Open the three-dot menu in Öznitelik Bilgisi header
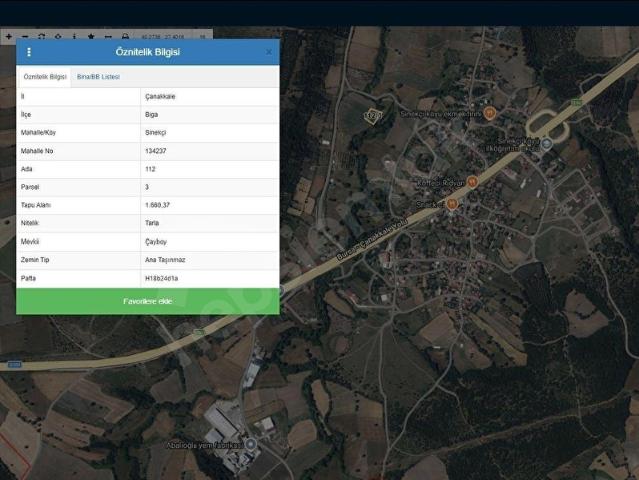 (x=29, y=52)
